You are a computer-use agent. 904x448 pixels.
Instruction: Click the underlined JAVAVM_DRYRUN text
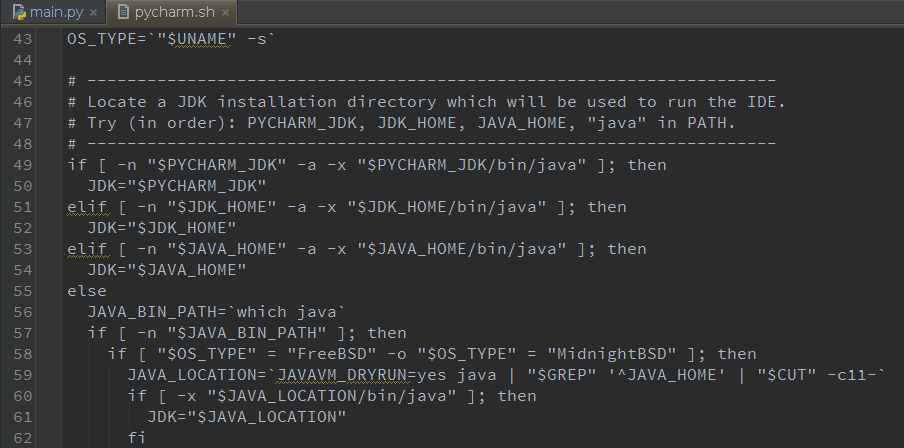(342, 375)
